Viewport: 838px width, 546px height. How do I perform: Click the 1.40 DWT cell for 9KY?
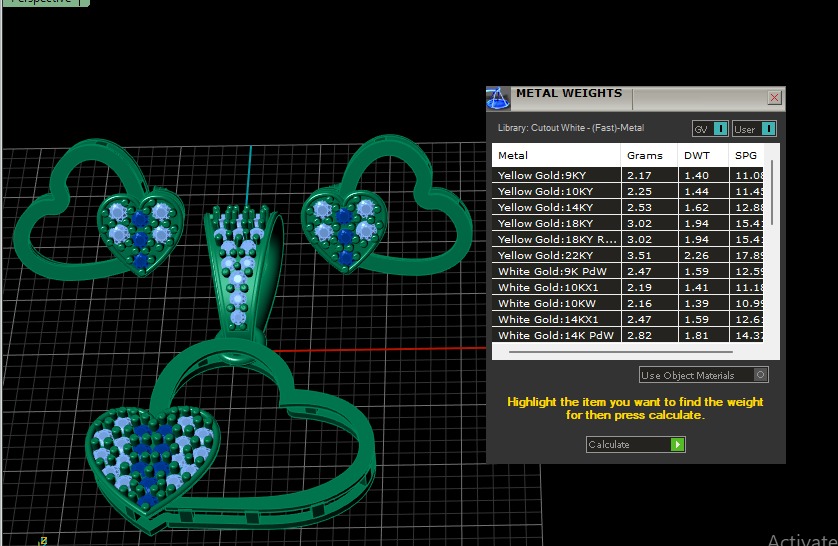pyautogui.click(x=703, y=175)
